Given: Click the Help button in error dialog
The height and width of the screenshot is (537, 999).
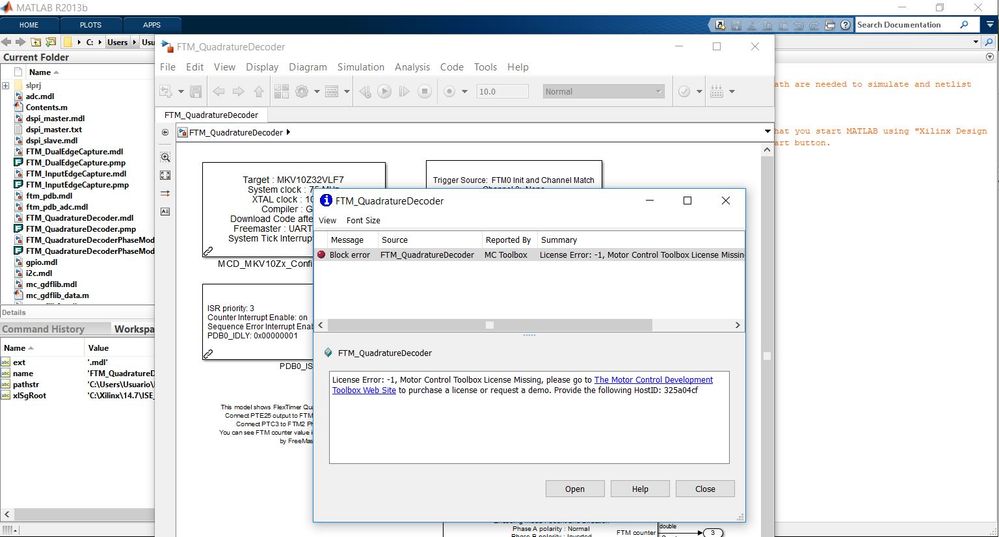Looking at the screenshot, I should click(640, 489).
